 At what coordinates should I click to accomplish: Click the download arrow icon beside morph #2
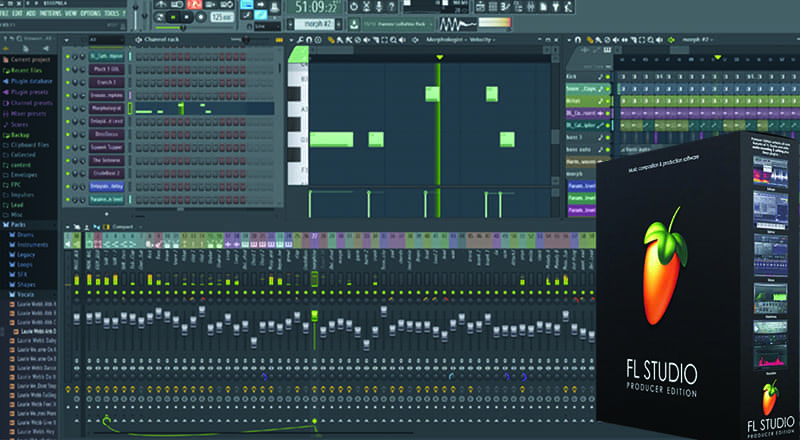click(x=354, y=24)
